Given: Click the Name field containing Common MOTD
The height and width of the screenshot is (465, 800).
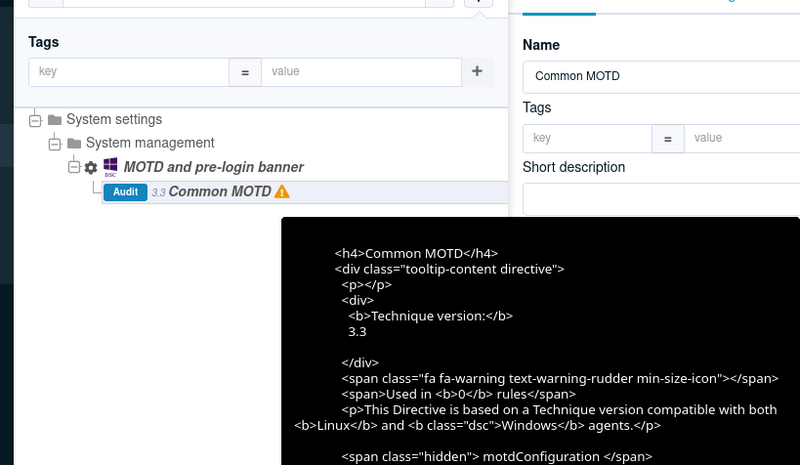Looking at the screenshot, I should pos(661,77).
